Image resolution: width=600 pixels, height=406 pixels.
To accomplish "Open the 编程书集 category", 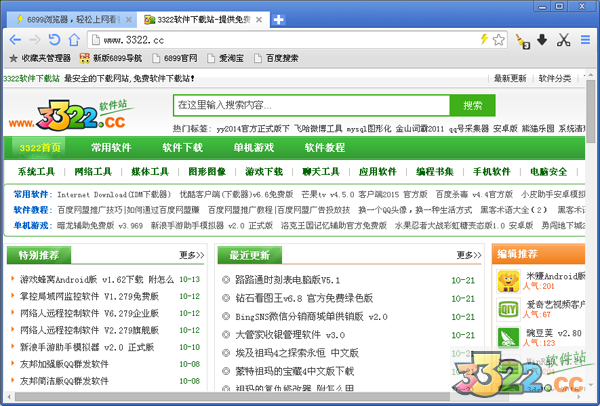I will pyautogui.click(x=435, y=172).
